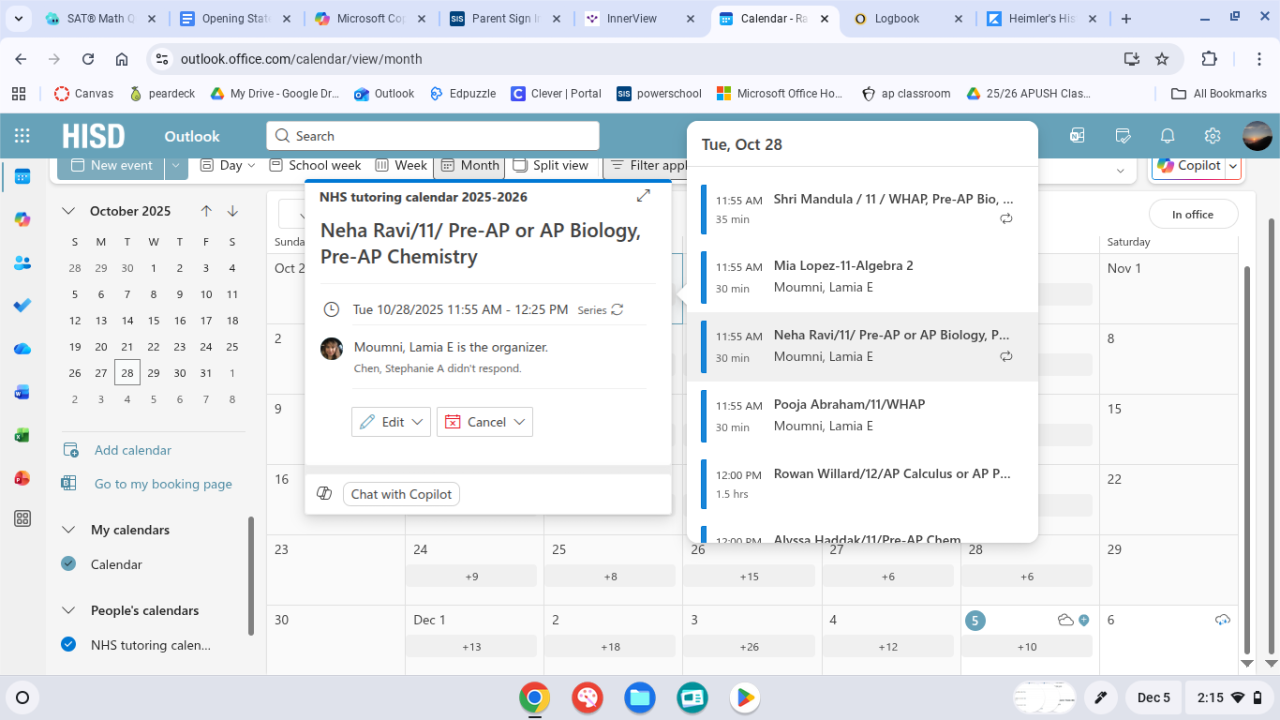Toggle the Calendar checkbox under My calendars
1280x720 pixels.
tap(68, 564)
